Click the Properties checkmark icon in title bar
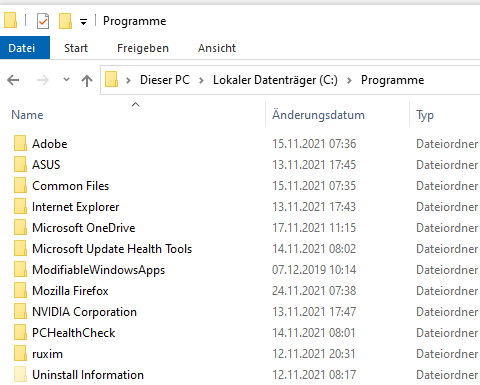 pyautogui.click(x=43, y=21)
